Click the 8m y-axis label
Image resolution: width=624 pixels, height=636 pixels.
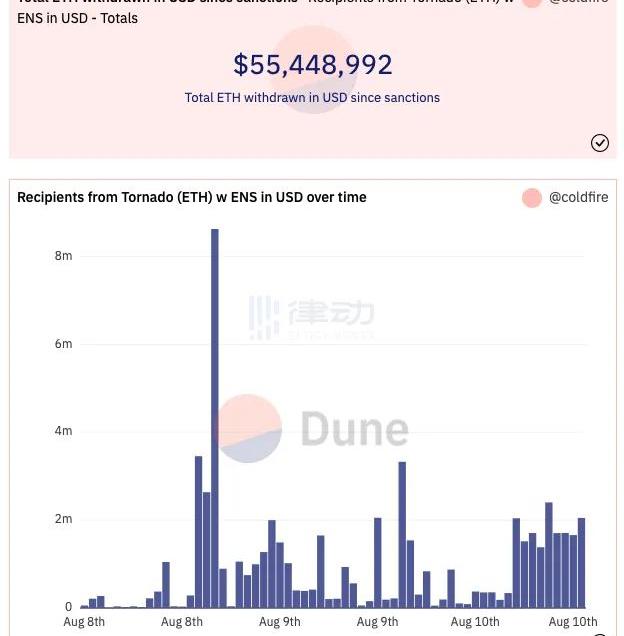coord(63,256)
